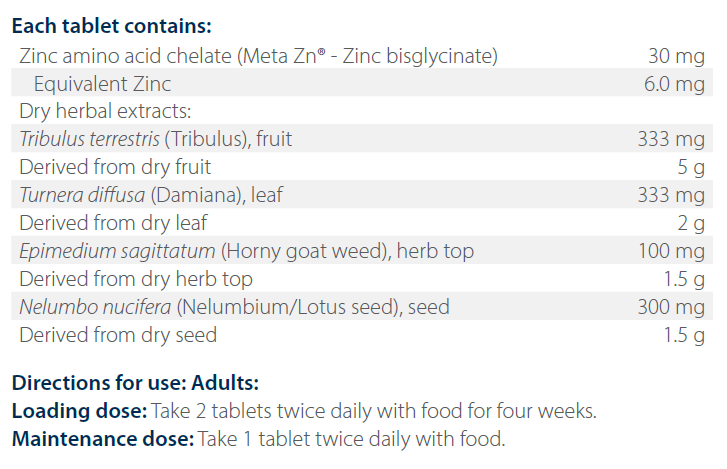Select the Turnera diffusa (Damiana) leaf row
Screen dimensions: 727x469
coord(149,195)
